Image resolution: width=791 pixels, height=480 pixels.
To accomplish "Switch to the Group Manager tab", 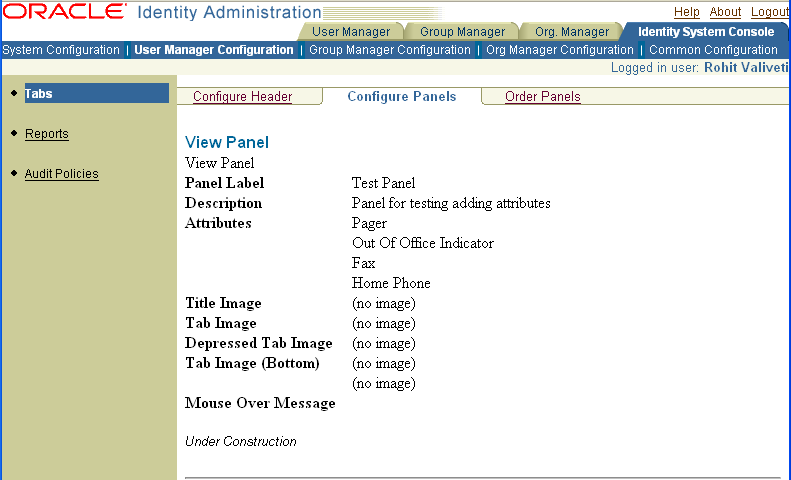I will pyautogui.click(x=462, y=32).
